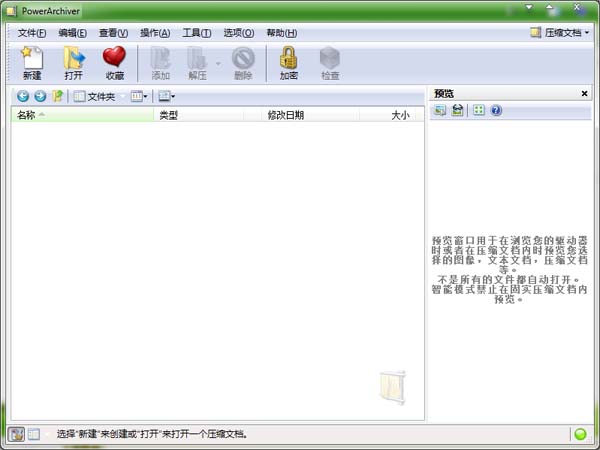Click the 删除 (Delete) toolbar icon
The image size is (600, 450).
click(243, 63)
